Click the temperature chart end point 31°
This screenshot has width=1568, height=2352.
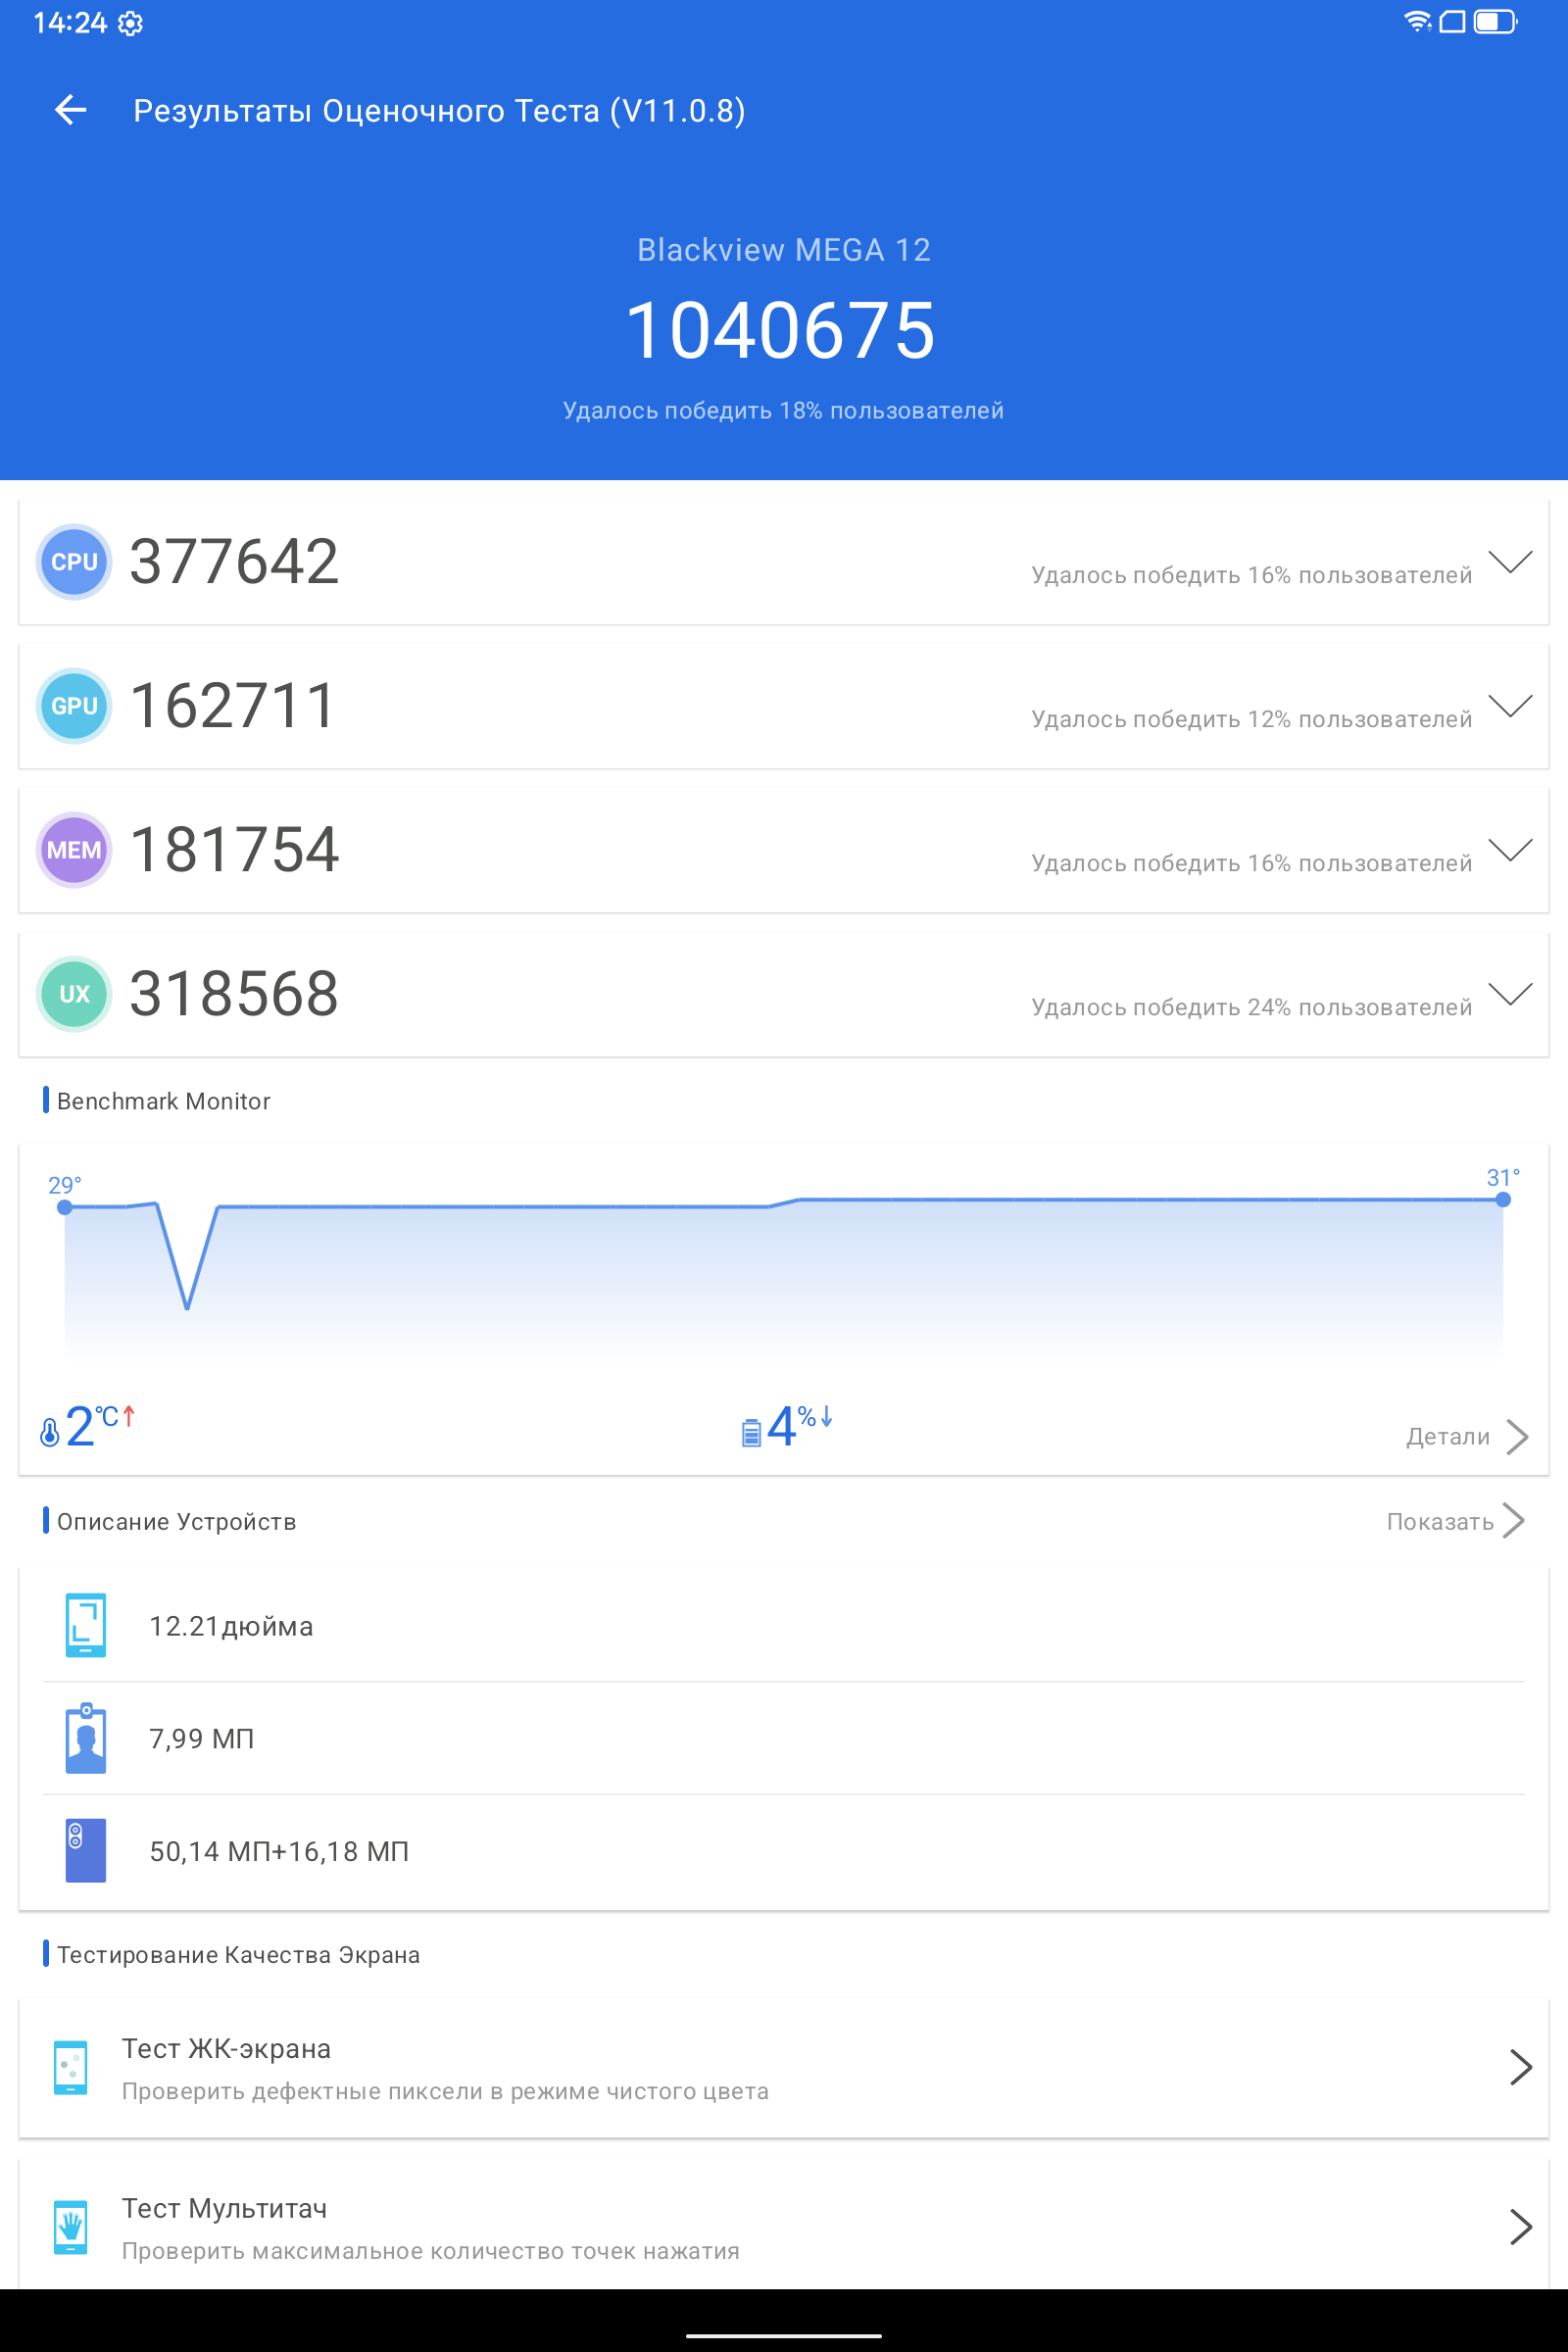click(1503, 1199)
